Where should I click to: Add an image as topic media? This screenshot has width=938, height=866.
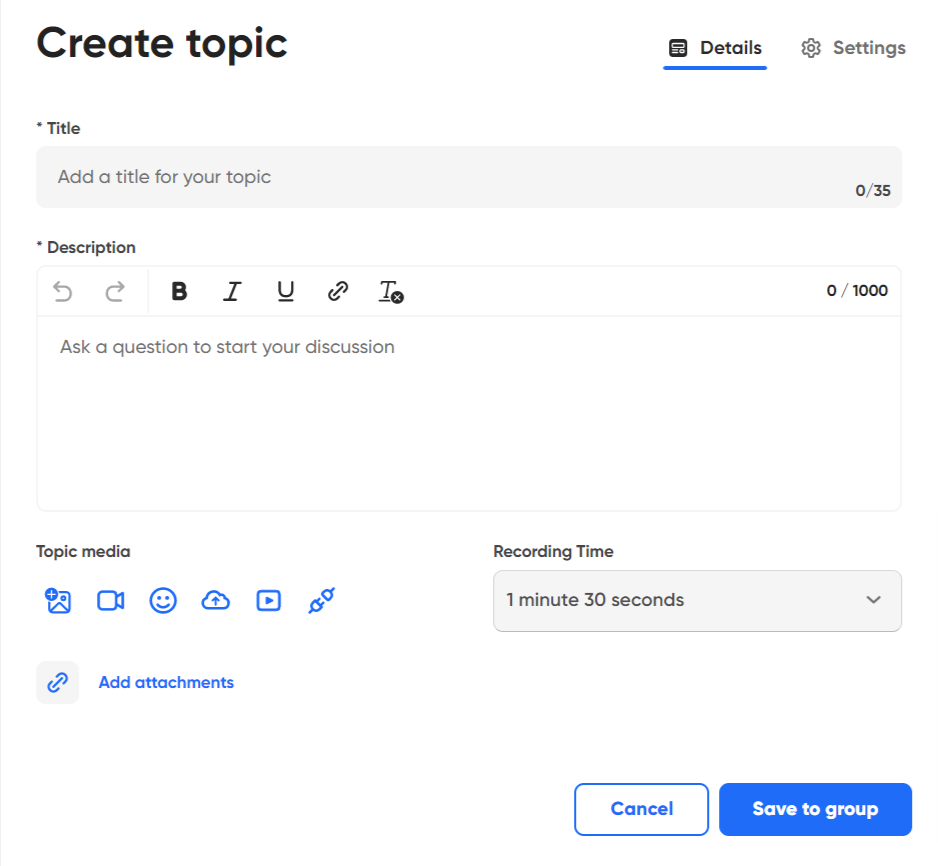pos(58,600)
